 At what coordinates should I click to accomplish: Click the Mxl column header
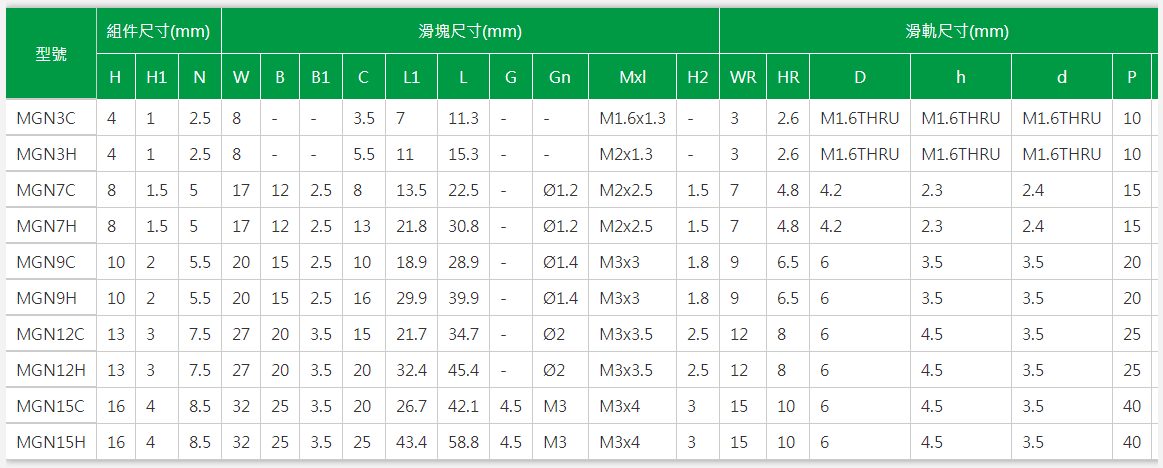[x=632, y=76]
